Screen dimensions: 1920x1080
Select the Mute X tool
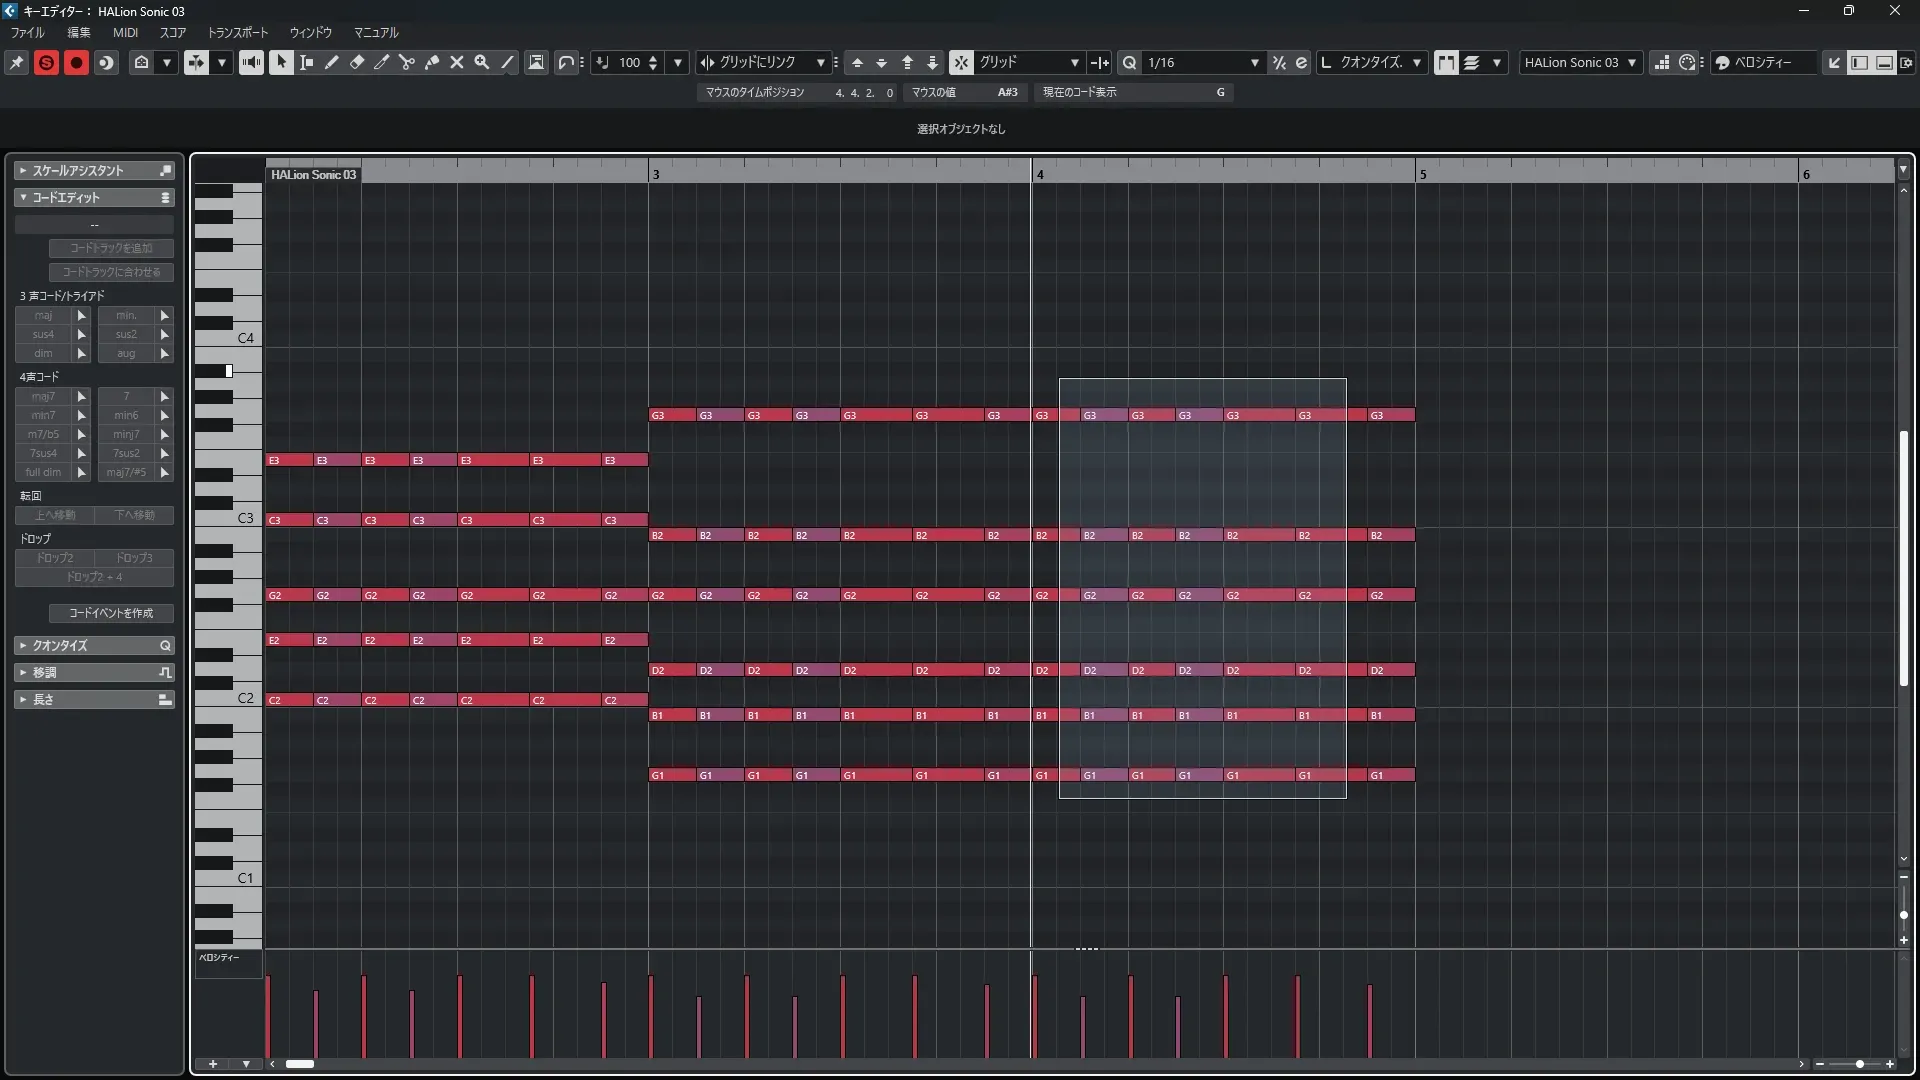pyautogui.click(x=457, y=62)
